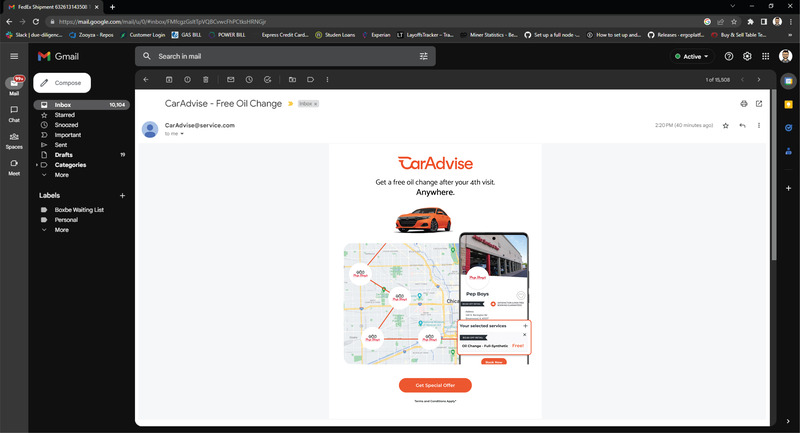The height and width of the screenshot is (433, 800).
Task: Expand recipient details next to 'to me'
Action: (182, 134)
